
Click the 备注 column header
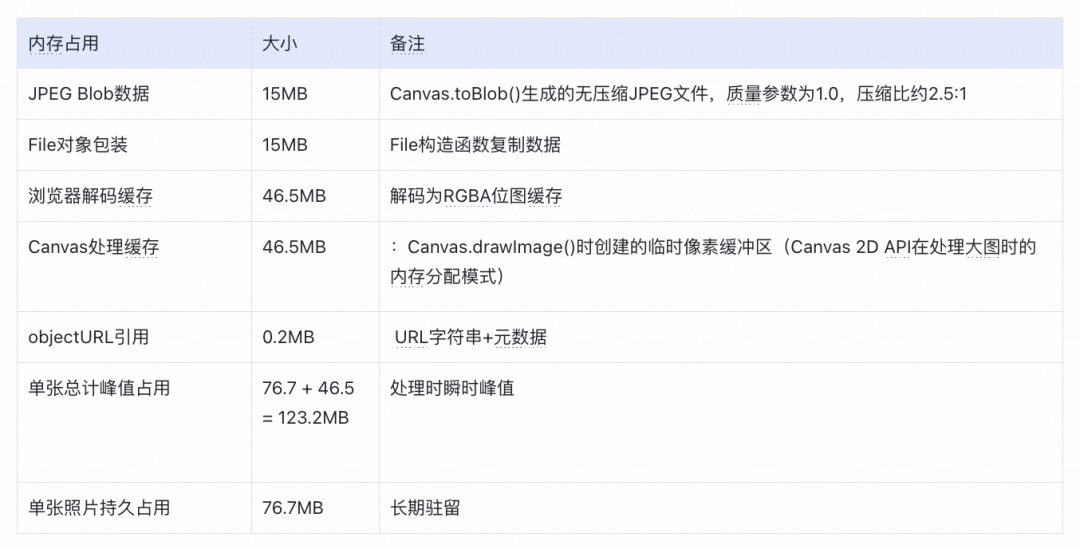(408, 44)
